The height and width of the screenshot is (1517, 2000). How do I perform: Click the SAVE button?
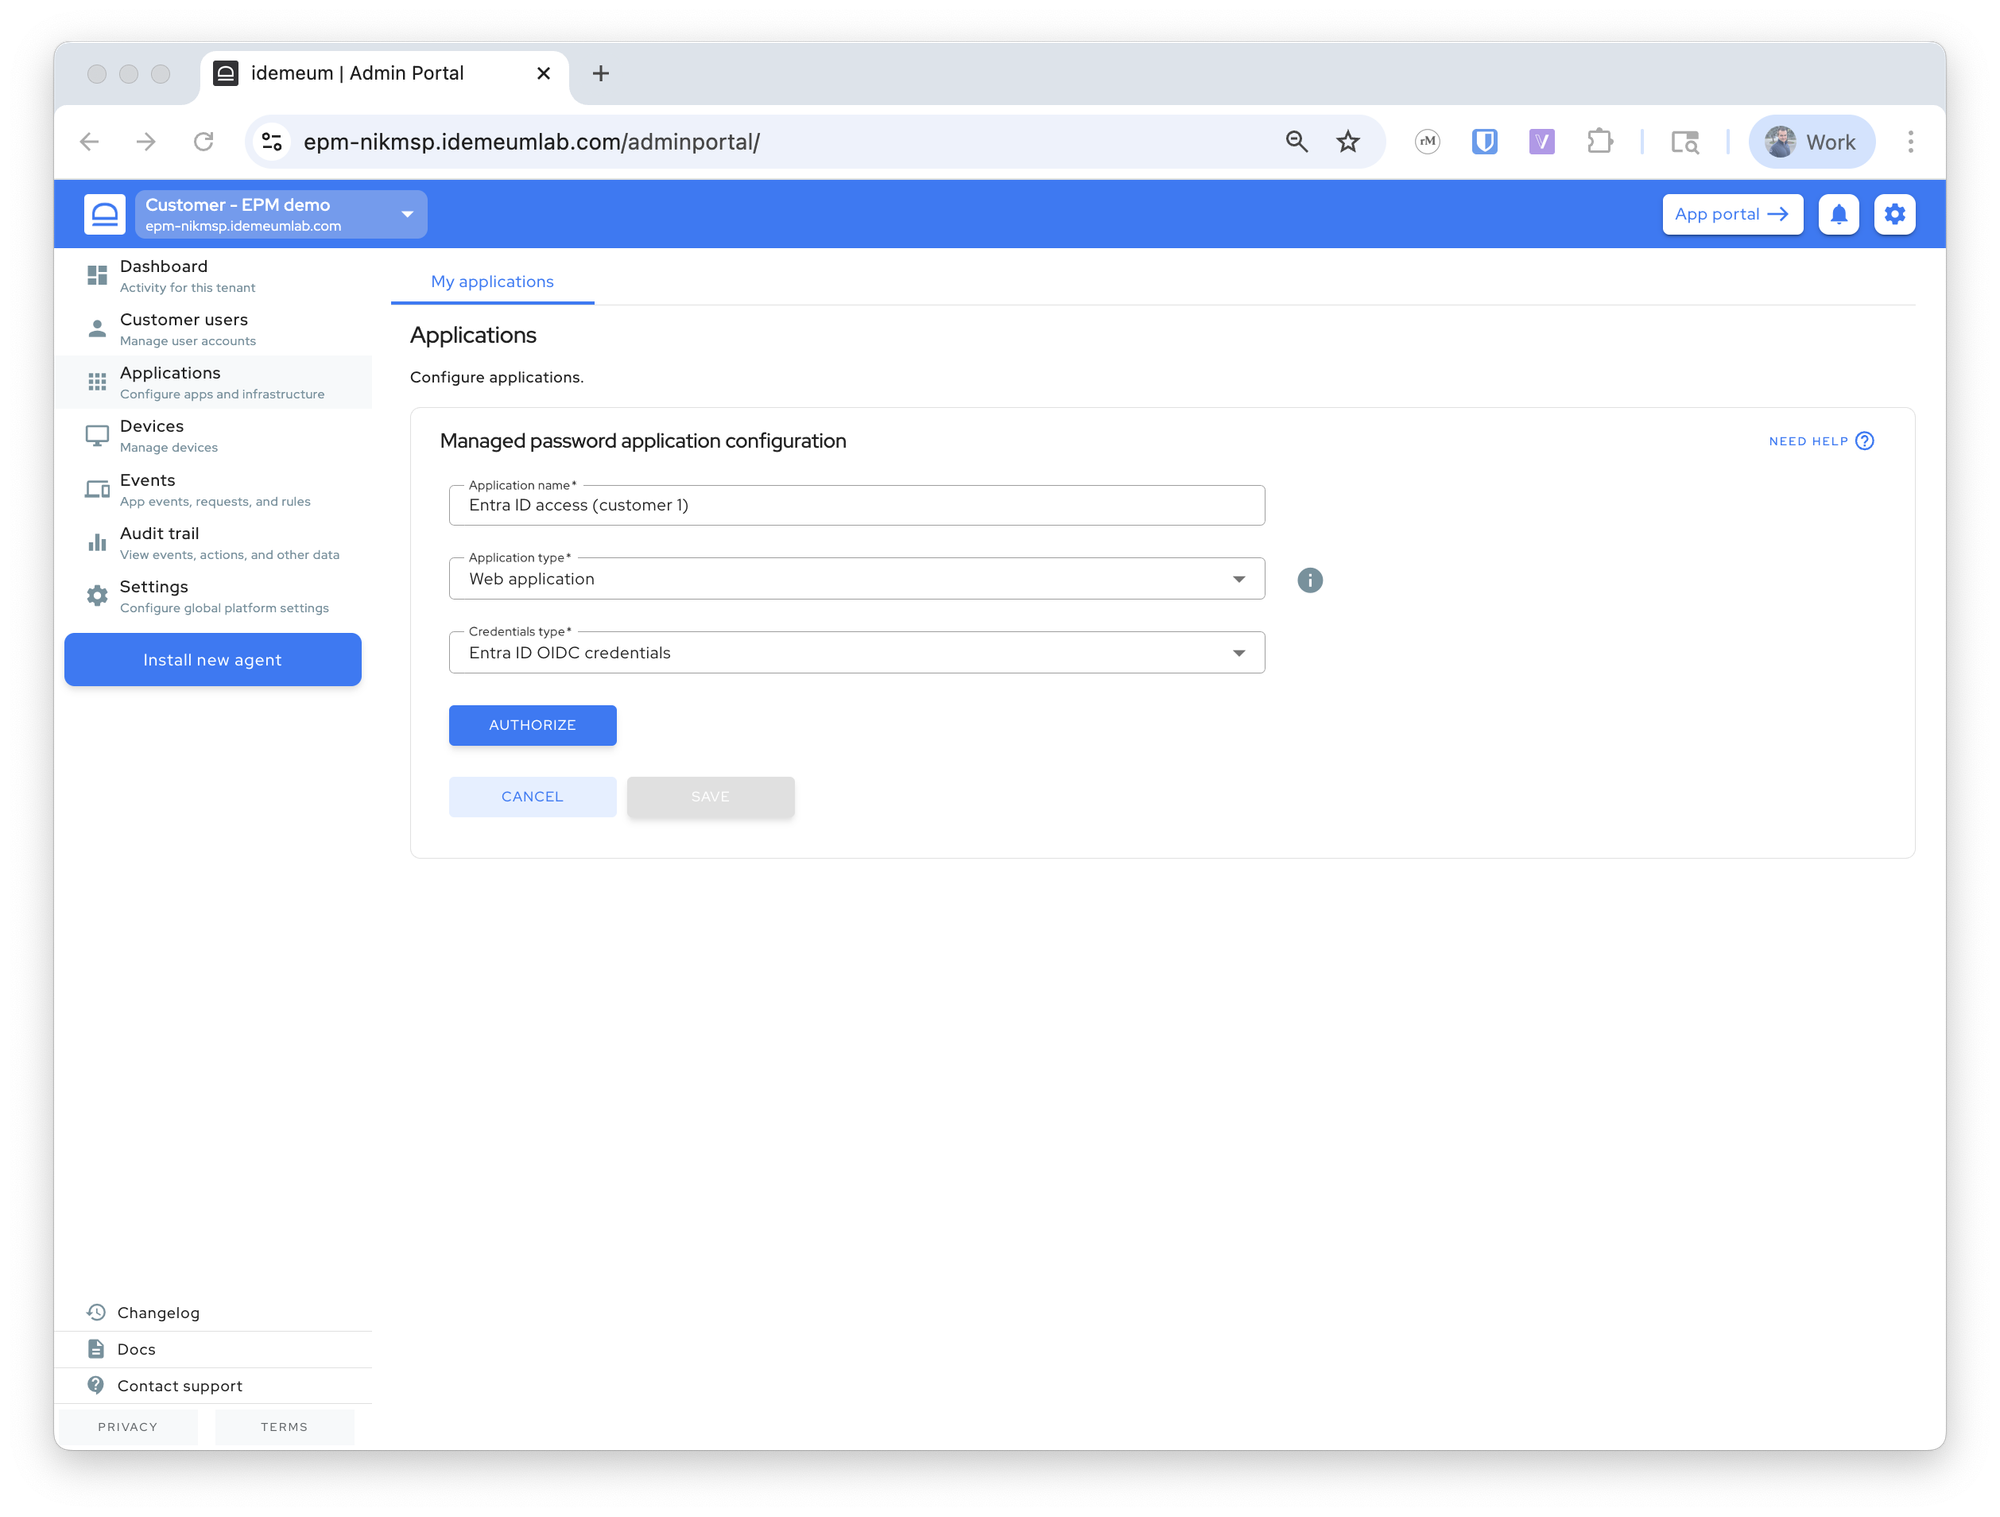(x=711, y=797)
